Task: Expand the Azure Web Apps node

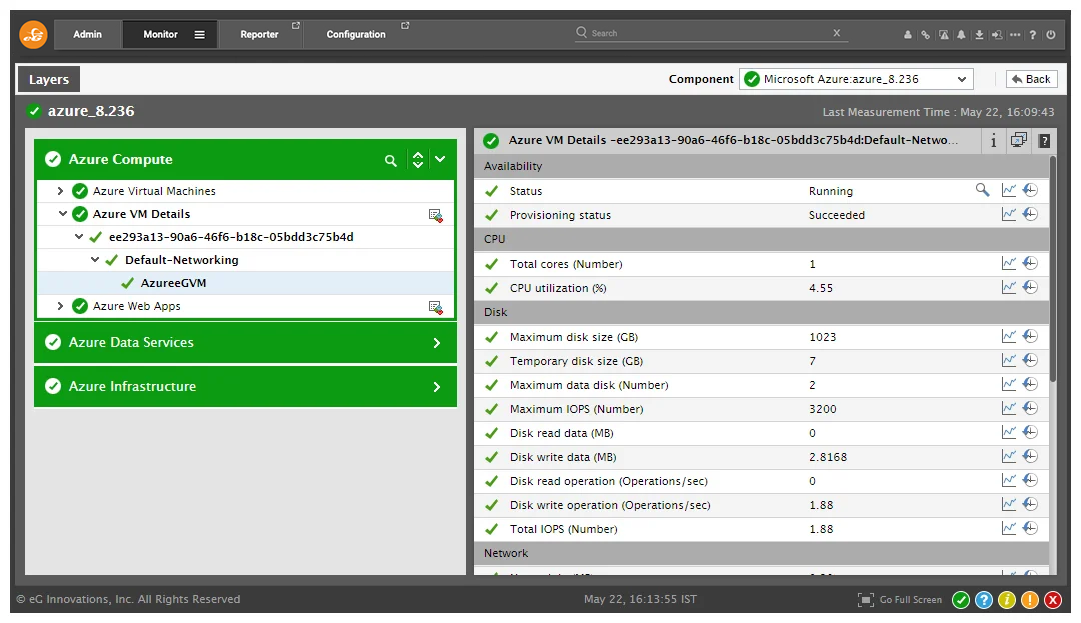Action: pyautogui.click(x=60, y=306)
